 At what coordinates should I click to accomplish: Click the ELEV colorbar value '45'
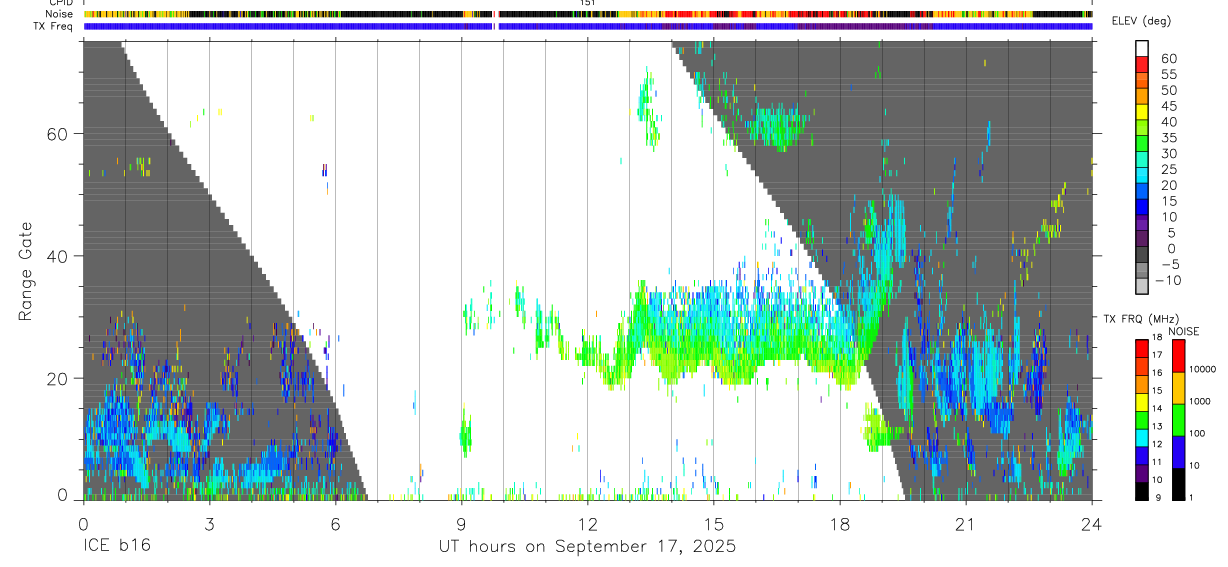pyautogui.click(x=1168, y=106)
